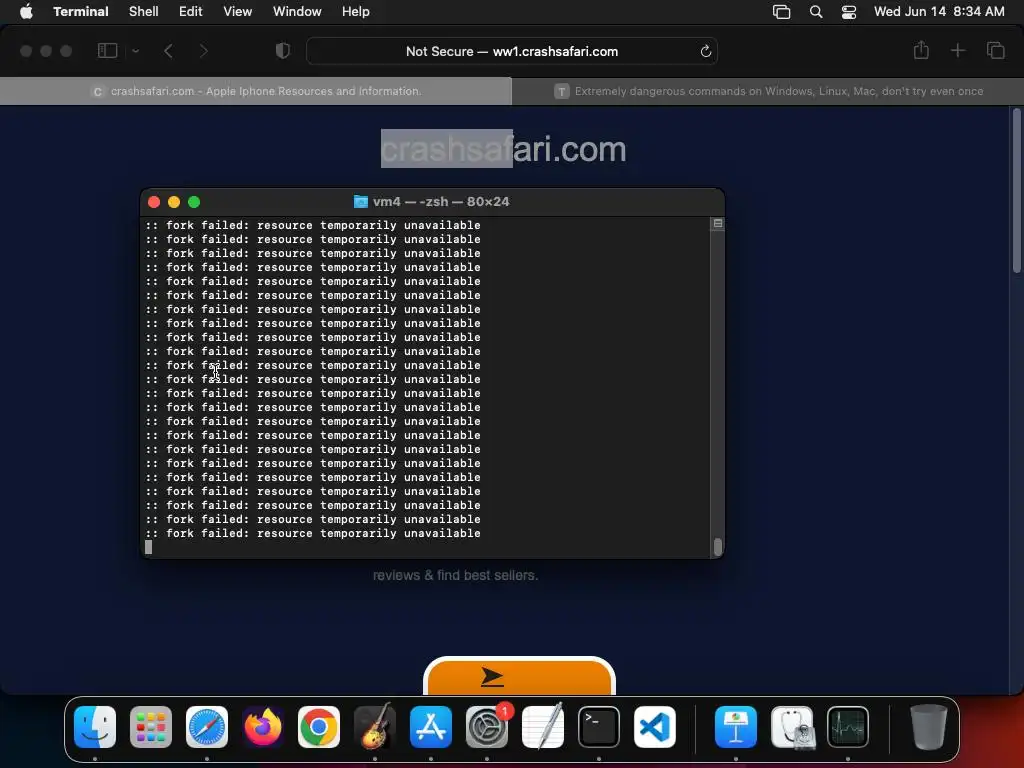
Task: Open Activity Monitor from the Dock
Action: pyautogui.click(x=848, y=727)
